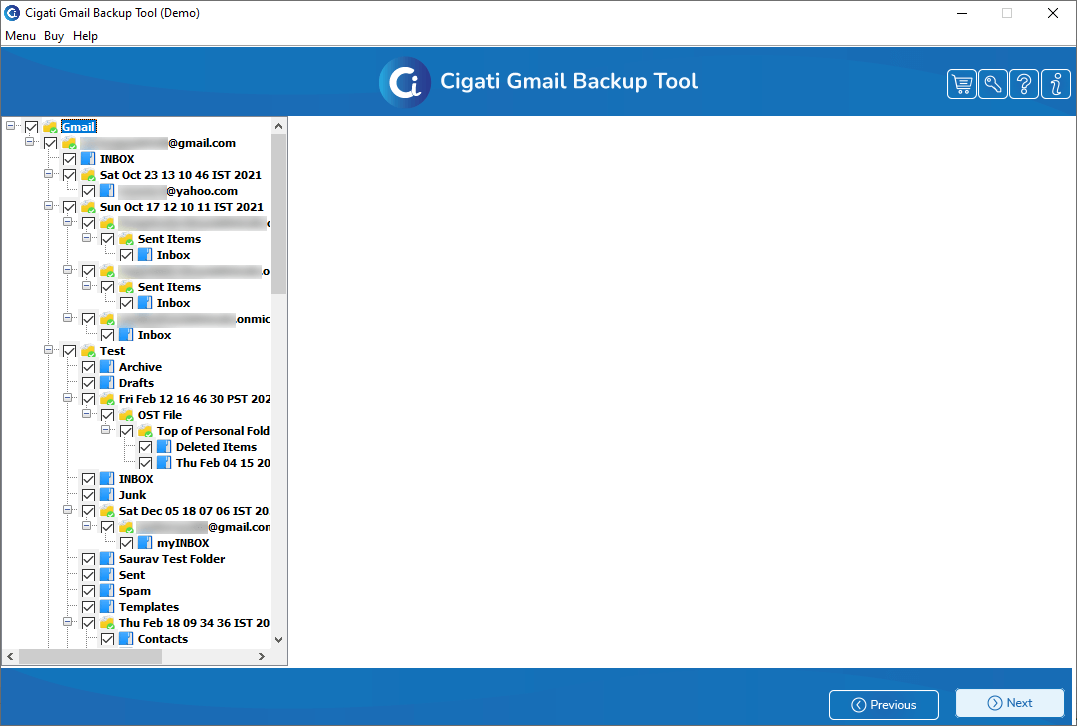Image resolution: width=1077 pixels, height=726 pixels.
Task: Uncheck the Gmail root checkbox
Action: [32, 127]
